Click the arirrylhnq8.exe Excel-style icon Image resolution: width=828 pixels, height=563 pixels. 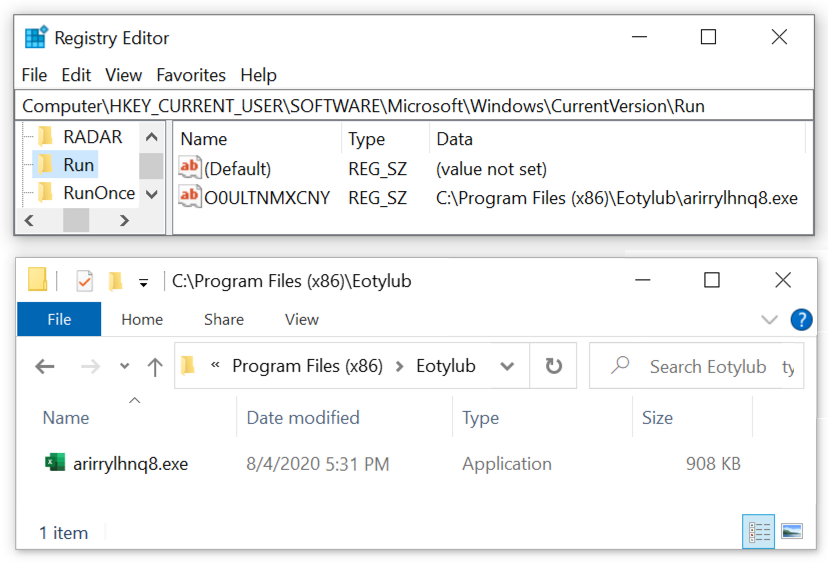coord(54,462)
